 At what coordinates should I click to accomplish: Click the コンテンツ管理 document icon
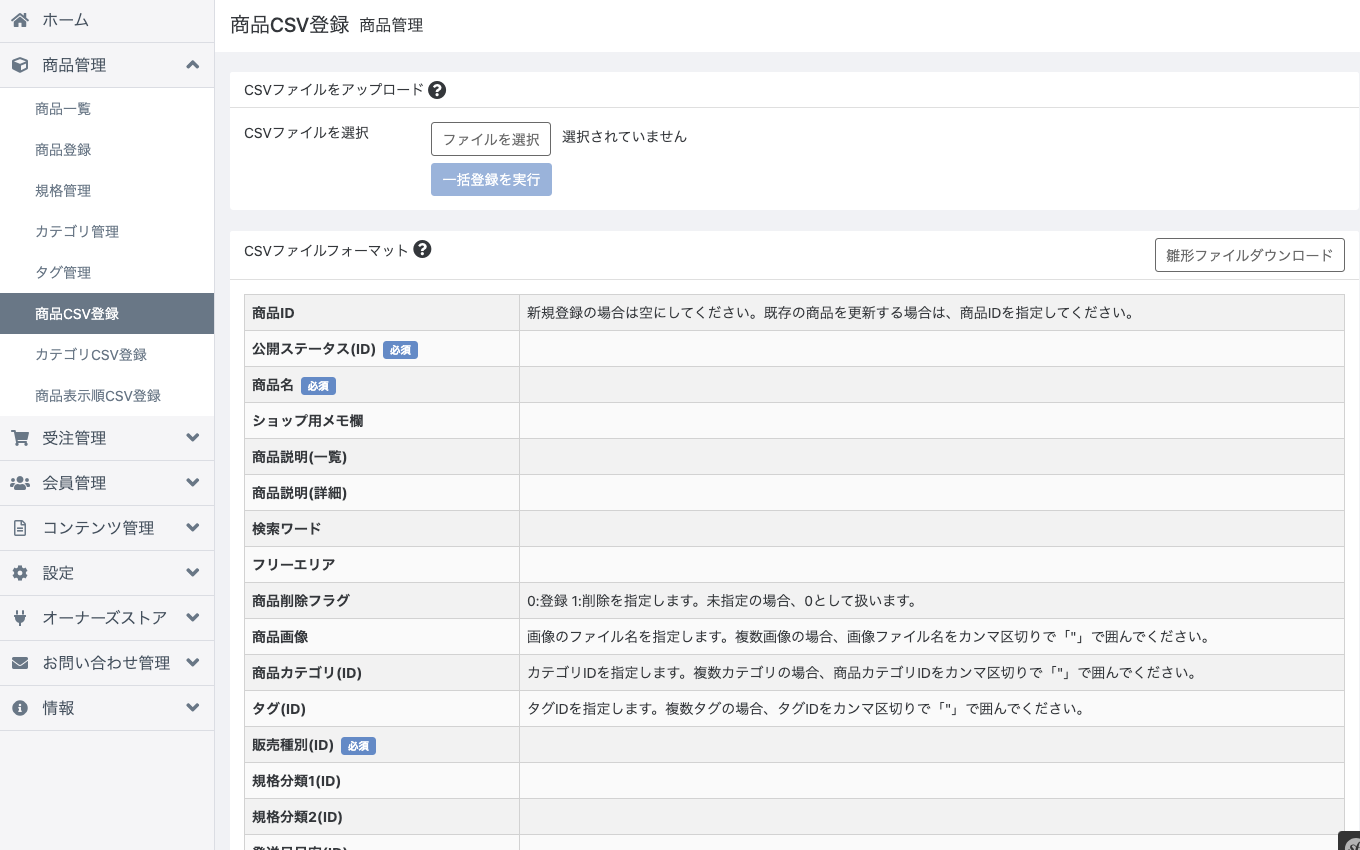click(20, 528)
